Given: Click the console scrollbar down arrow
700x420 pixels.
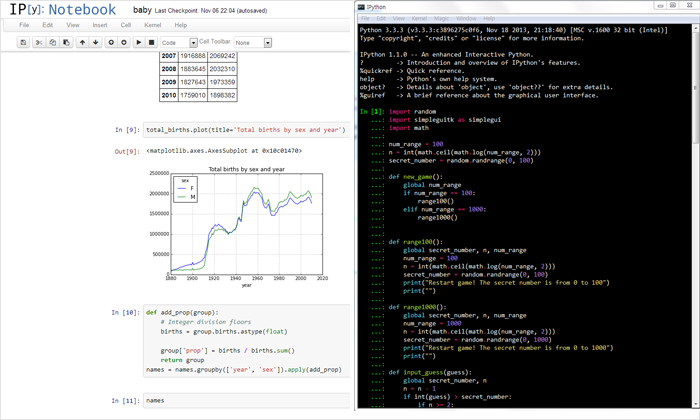Looking at the screenshot, I should (x=696, y=404).
